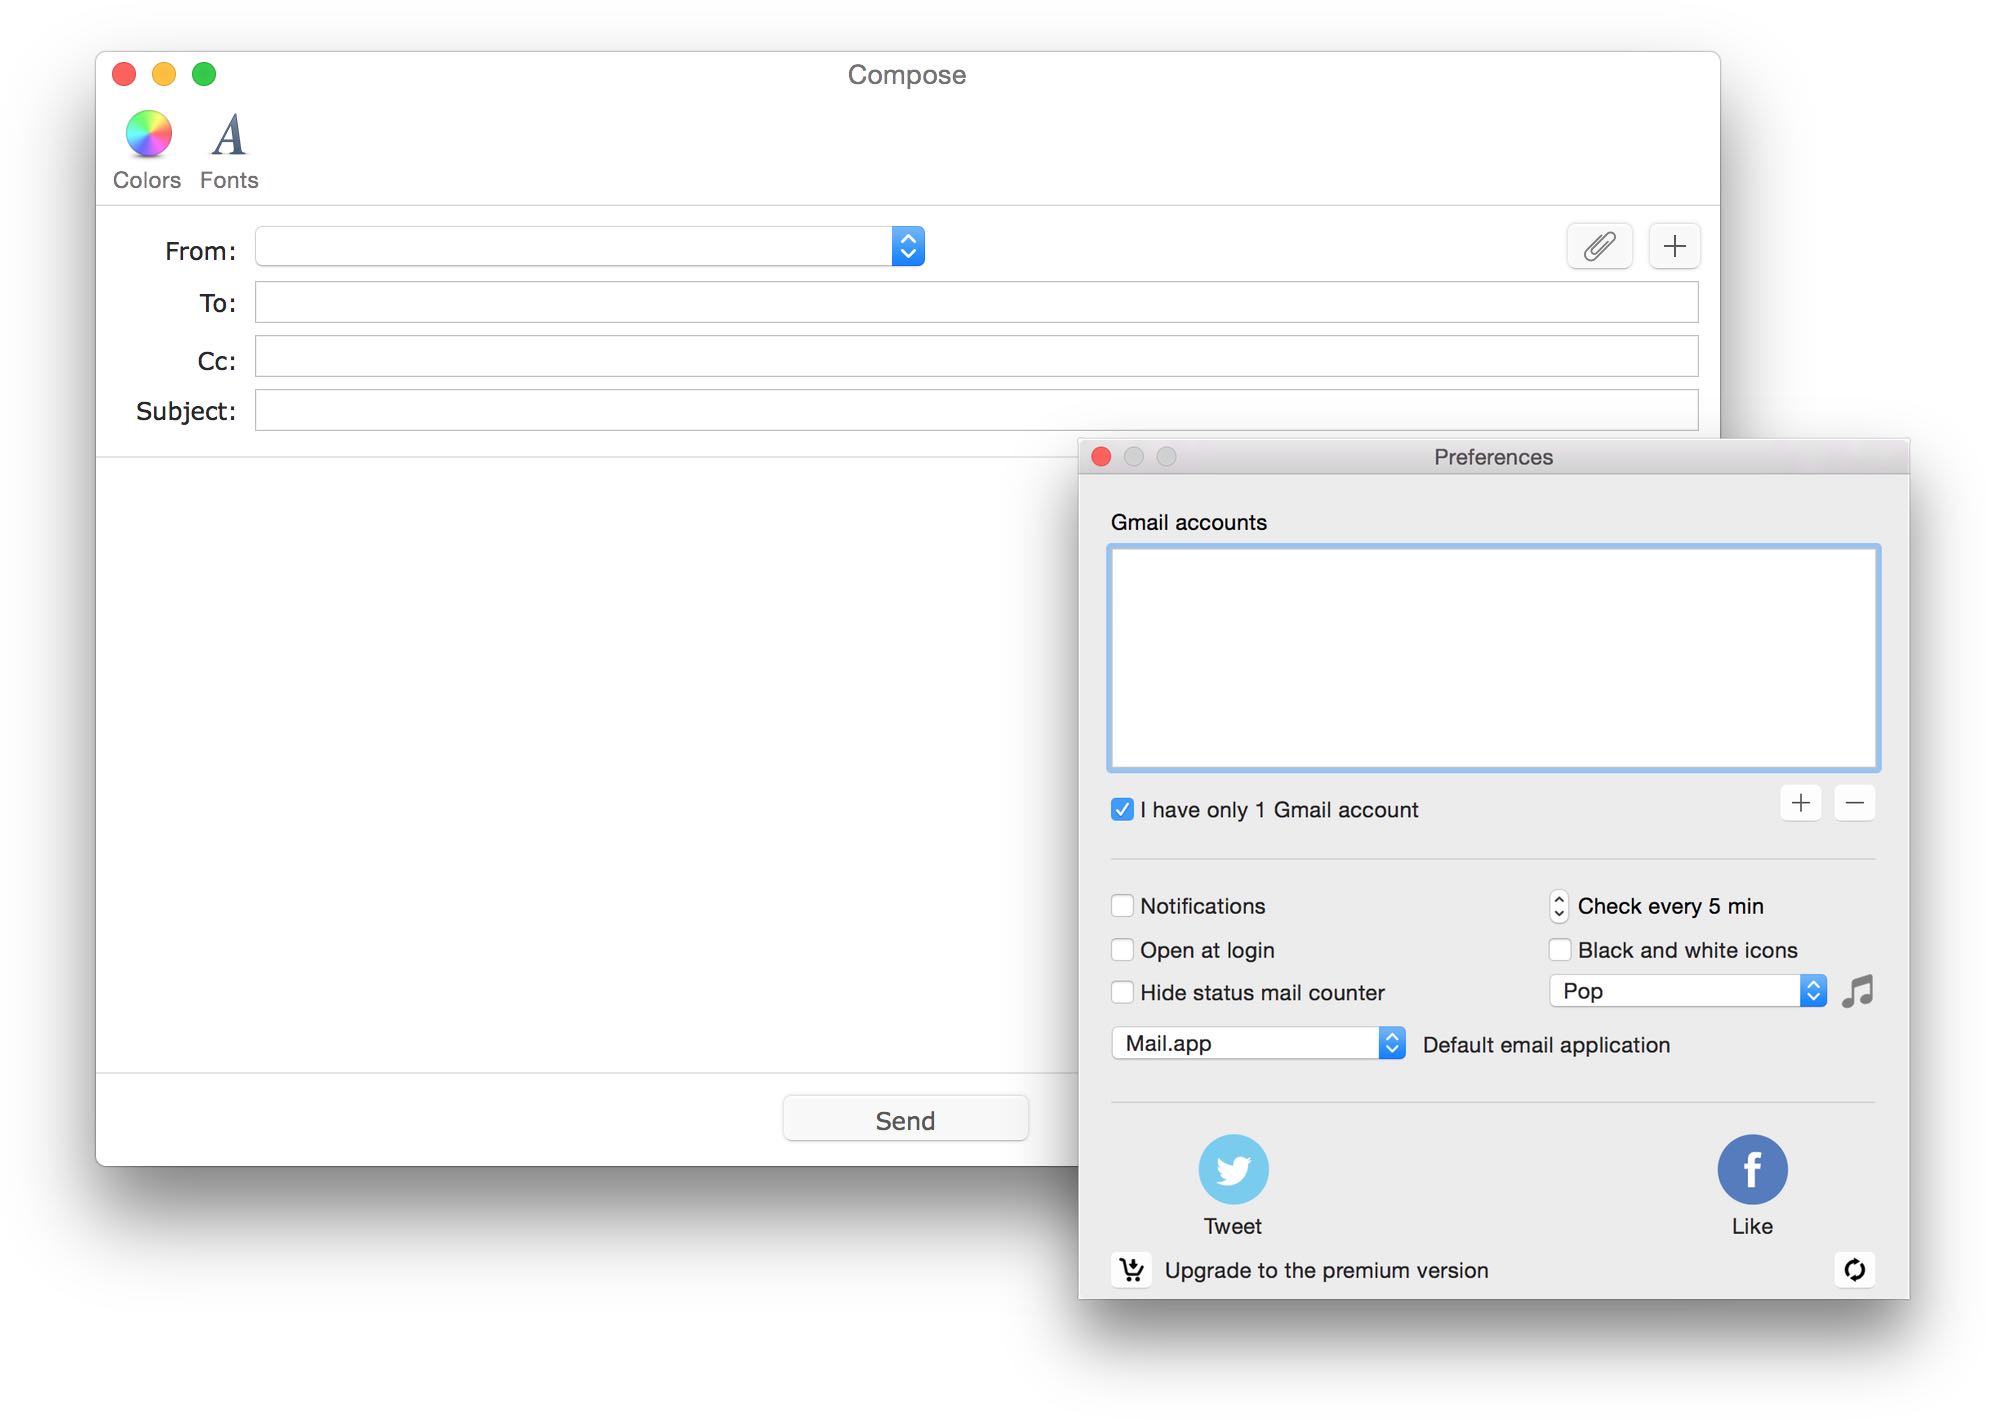Click the shopping cart upgrade icon
The image size is (2000, 1420).
click(x=1132, y=1270)
